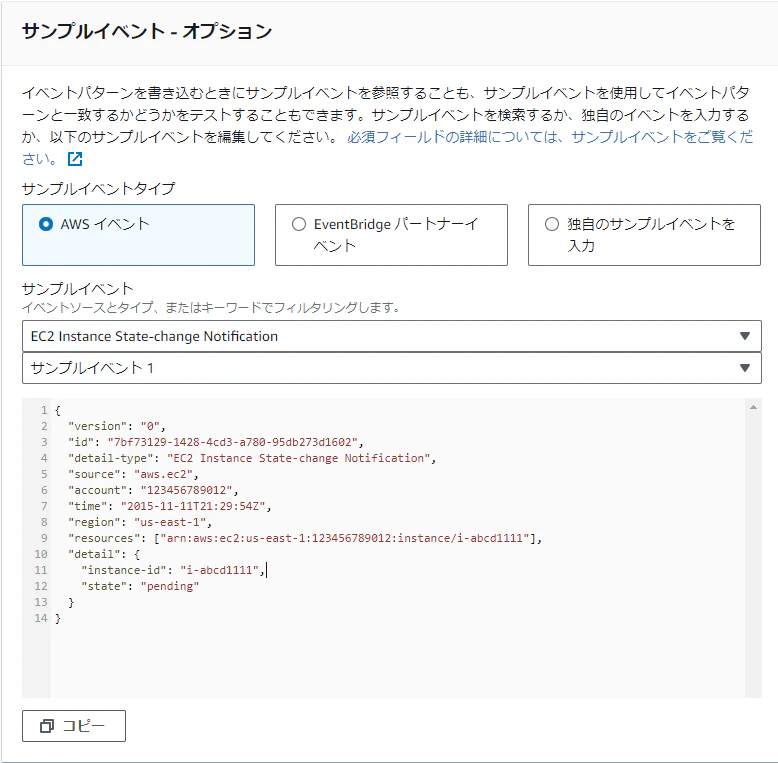This screenshot has height=763, width=778.
Task: Click the "detail-type" line in the JSON
Action: (252, 458)
